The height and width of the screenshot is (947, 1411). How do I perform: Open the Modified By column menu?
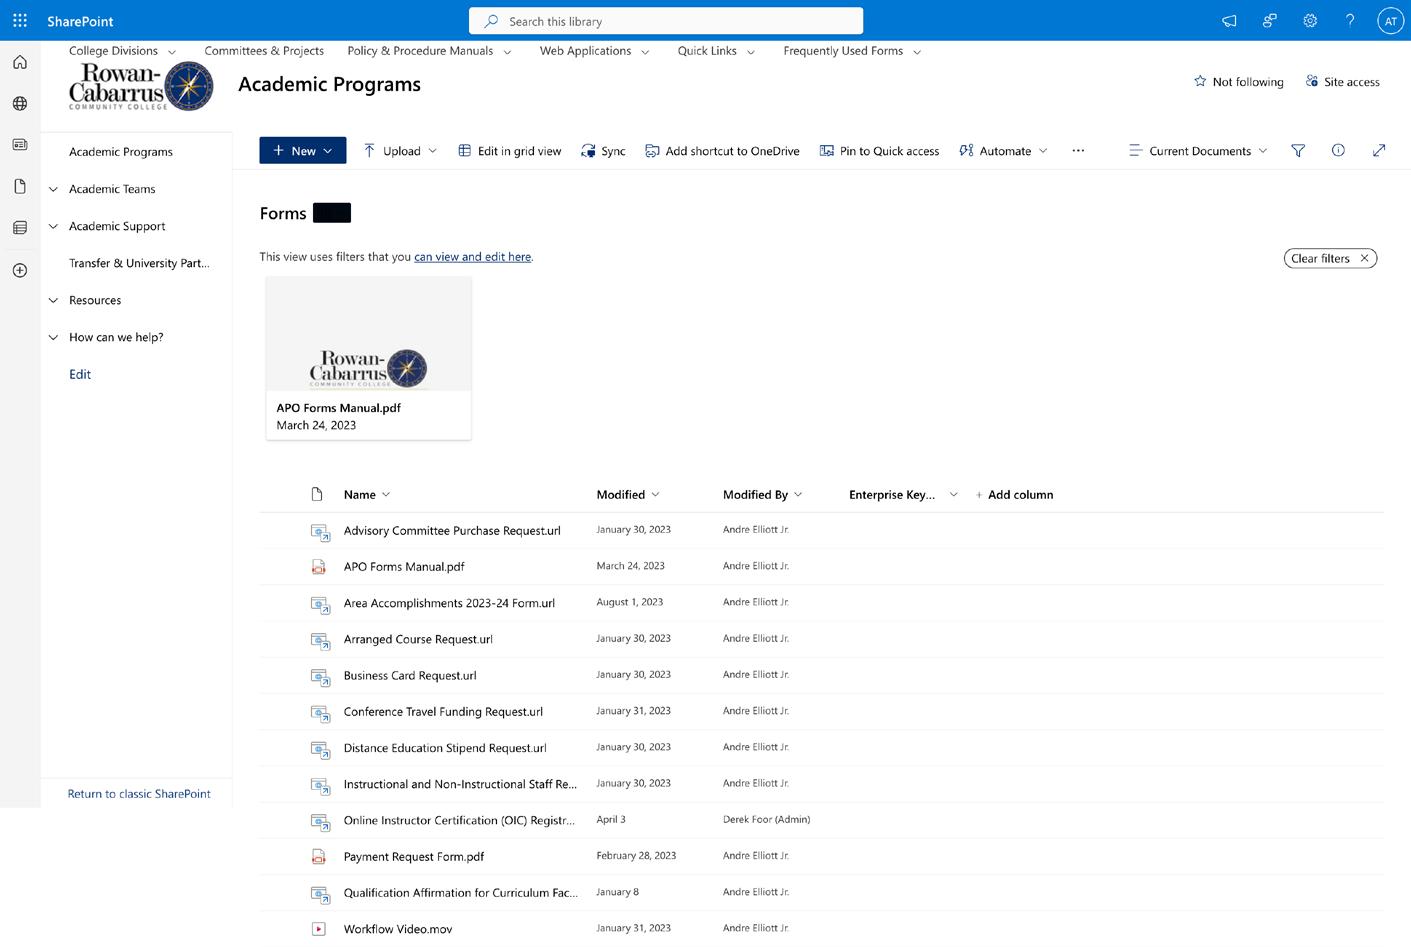763,494
